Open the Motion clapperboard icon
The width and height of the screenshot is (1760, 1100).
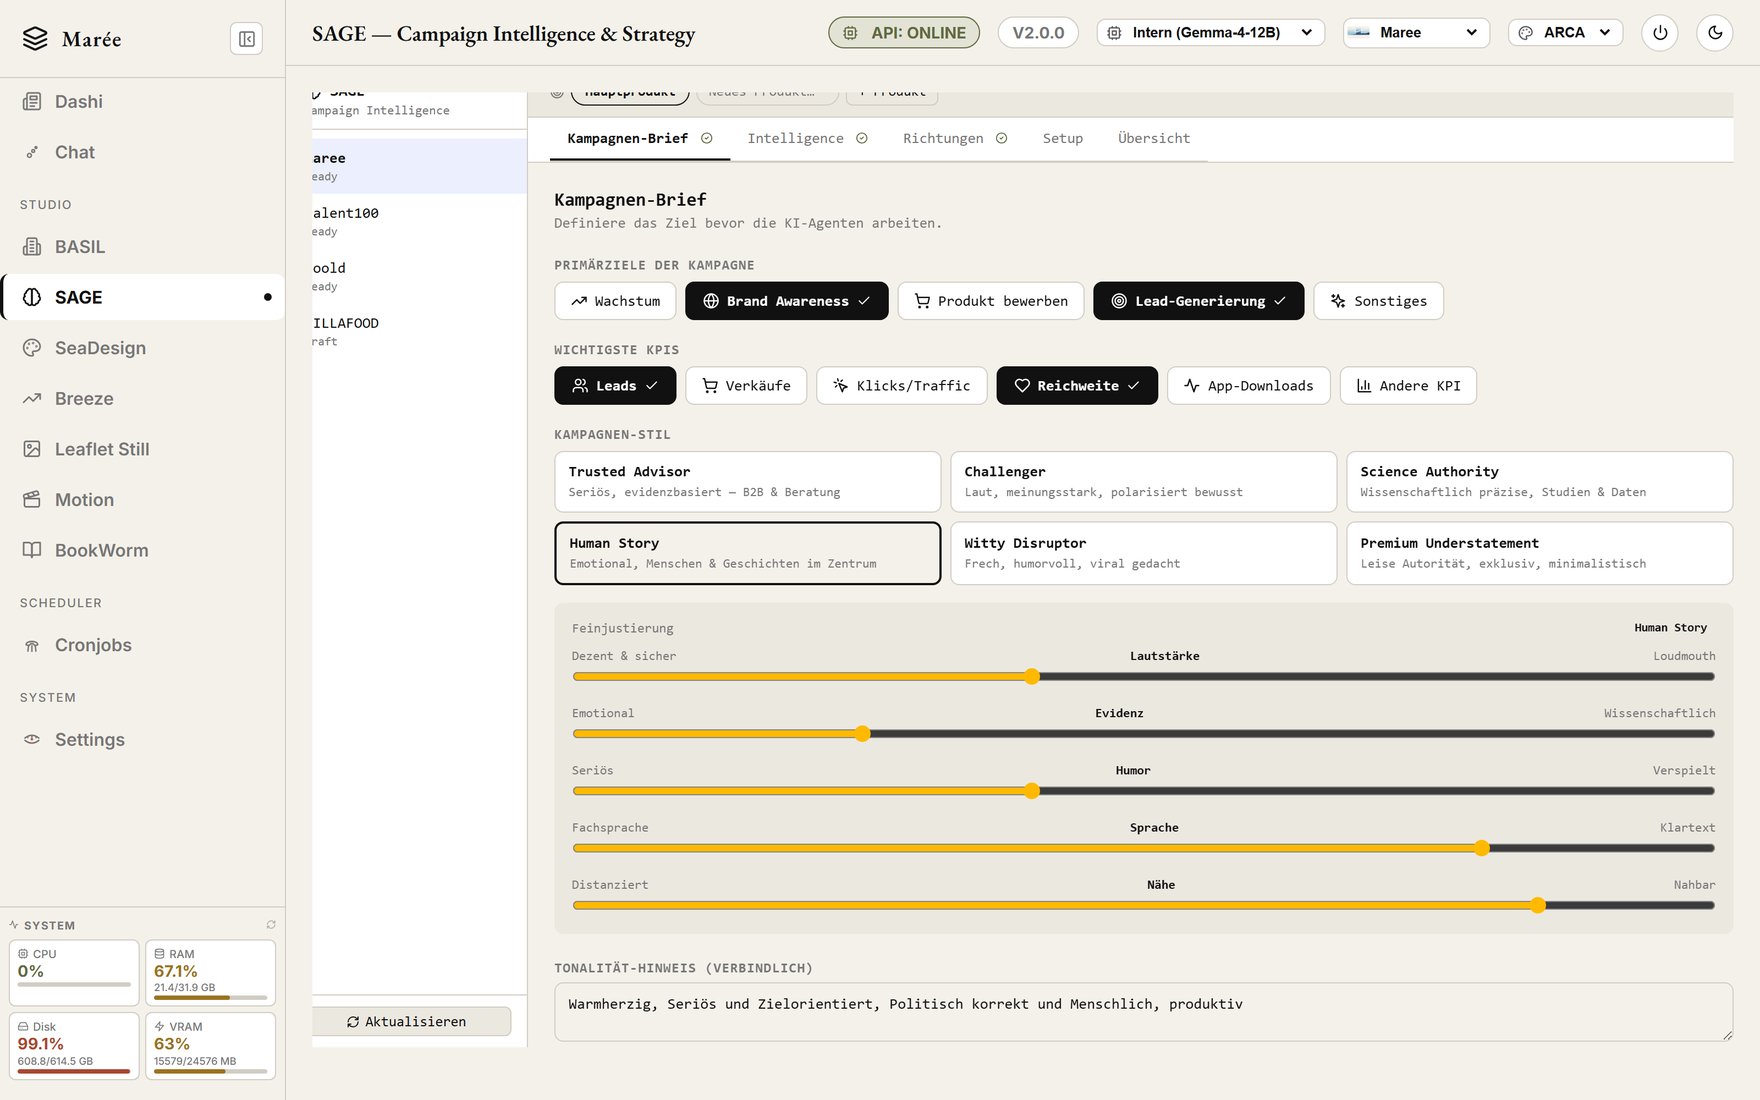[32, 500]
